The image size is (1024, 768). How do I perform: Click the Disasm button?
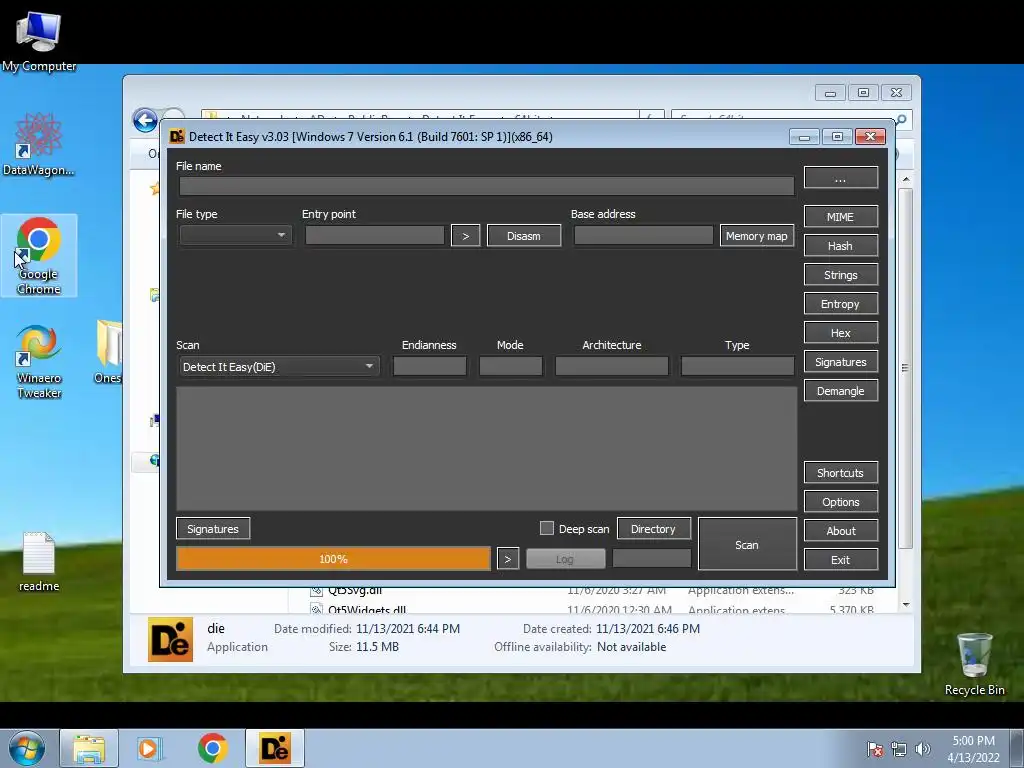pos(524,236)
